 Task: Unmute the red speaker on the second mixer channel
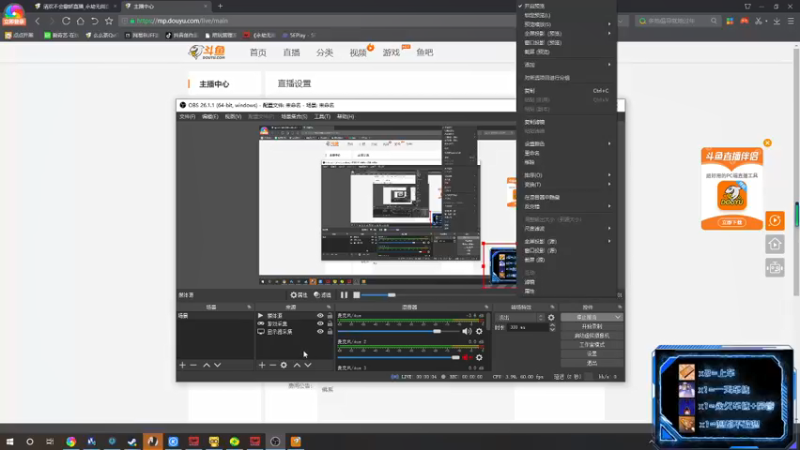pyautogui.click(x=467, y=358)
